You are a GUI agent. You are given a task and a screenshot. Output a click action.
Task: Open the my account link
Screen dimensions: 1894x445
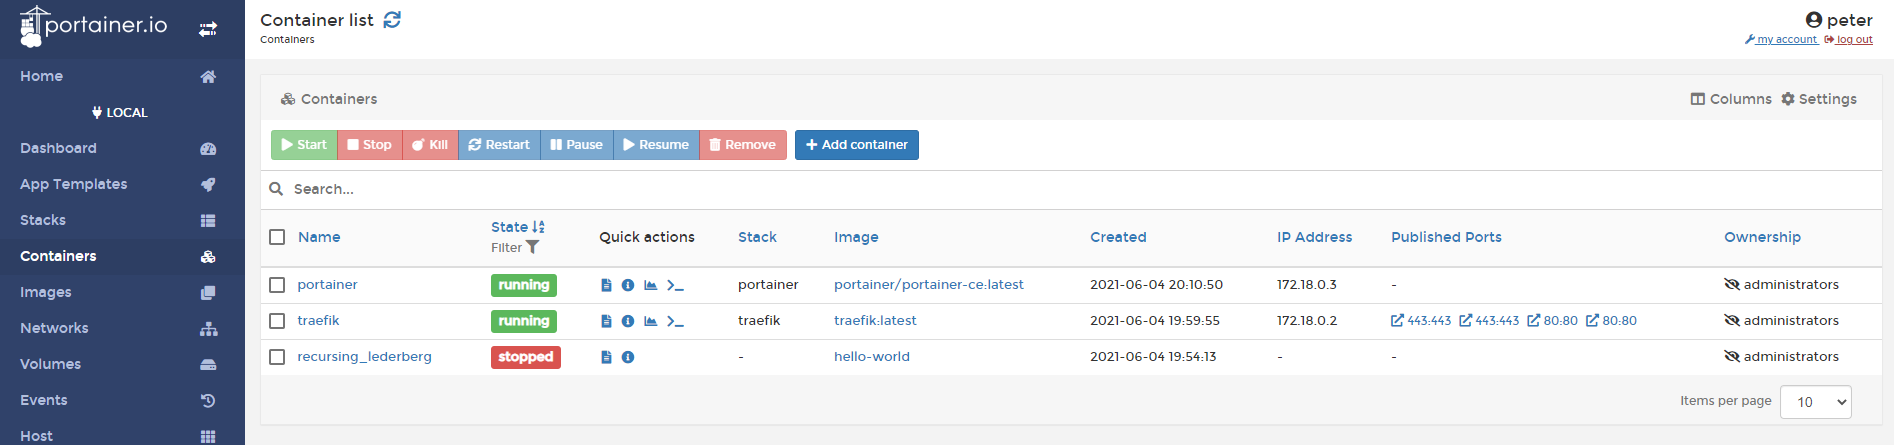point(1782,40)
